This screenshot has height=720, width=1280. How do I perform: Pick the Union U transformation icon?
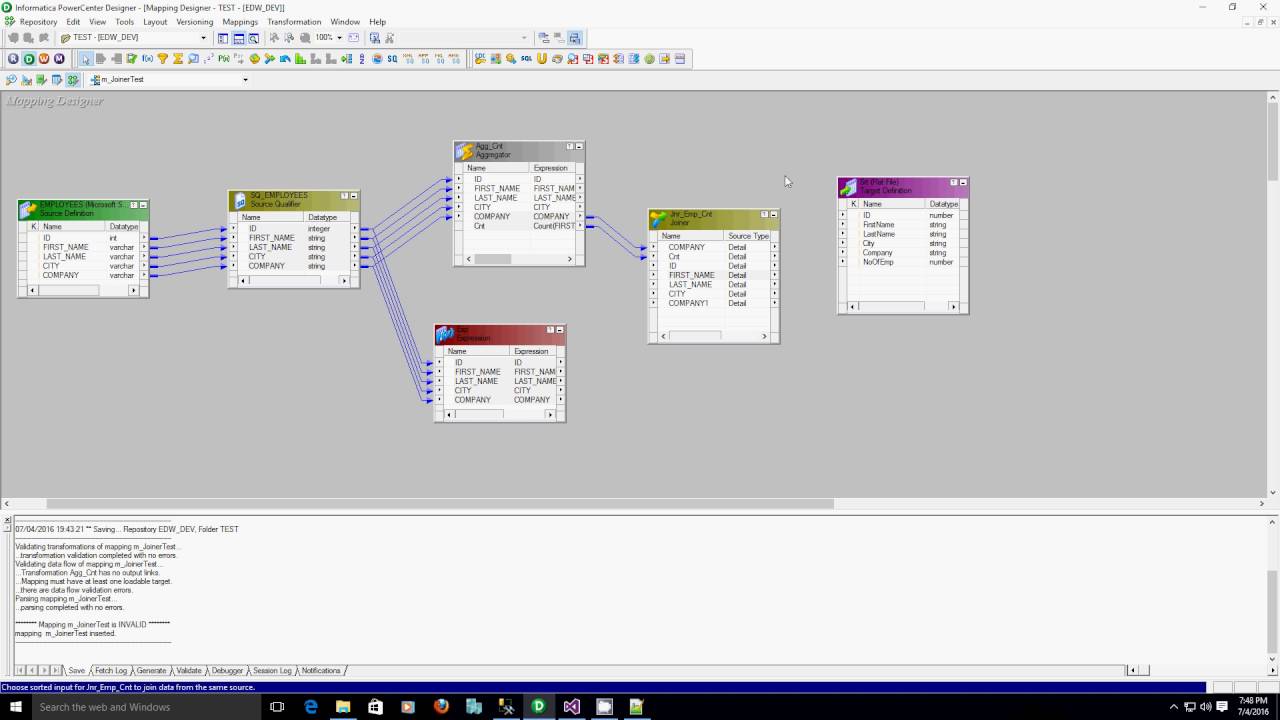[x=542, y=59]
